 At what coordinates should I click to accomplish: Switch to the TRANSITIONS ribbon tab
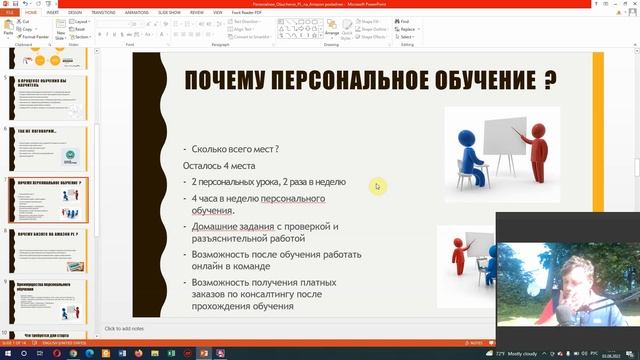pos(103,13)
